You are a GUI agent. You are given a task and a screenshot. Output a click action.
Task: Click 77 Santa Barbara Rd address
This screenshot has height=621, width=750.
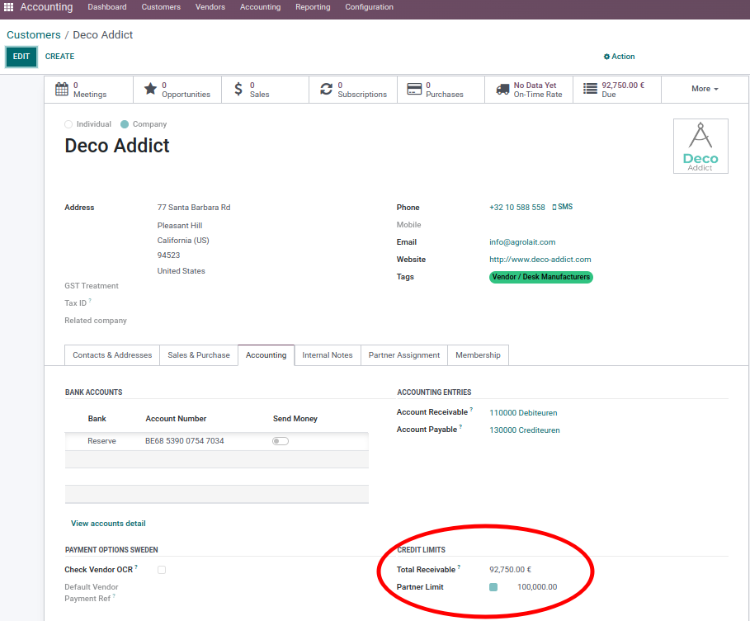click(194, 208)
